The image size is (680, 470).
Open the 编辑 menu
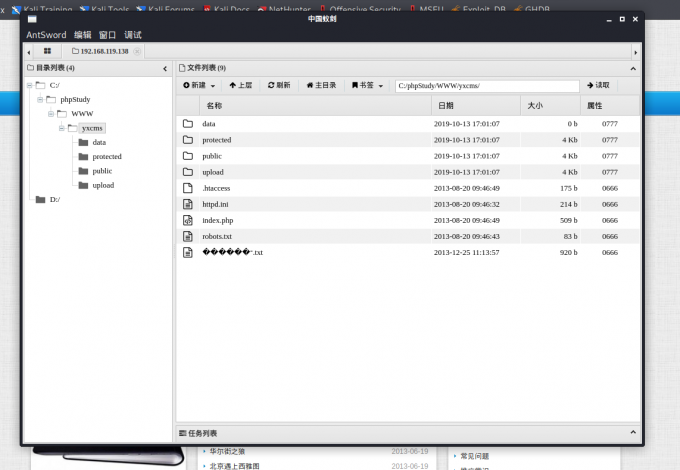tap(82, 35)
